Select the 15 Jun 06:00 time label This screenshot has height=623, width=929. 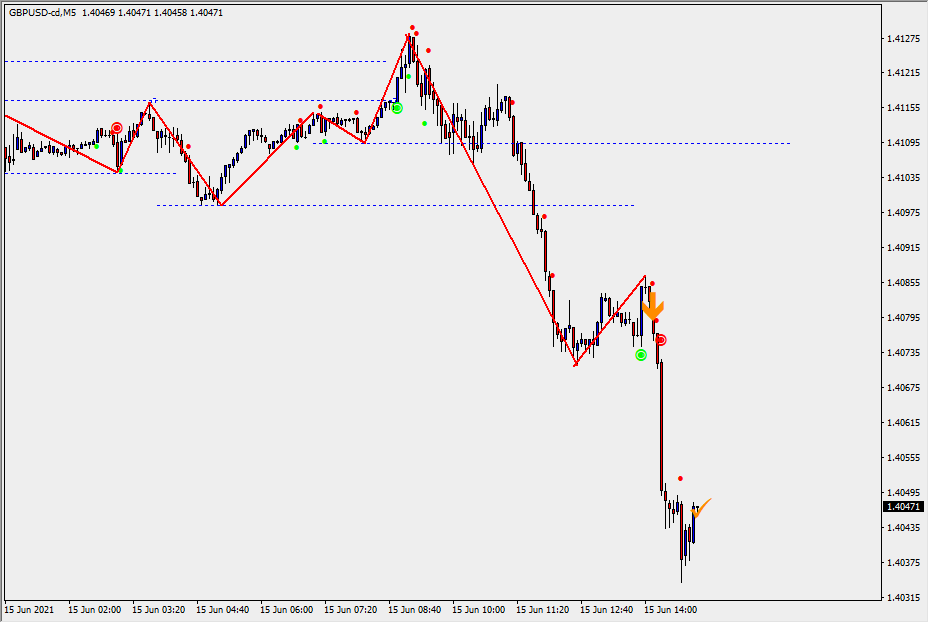click(x=287, y=609)
